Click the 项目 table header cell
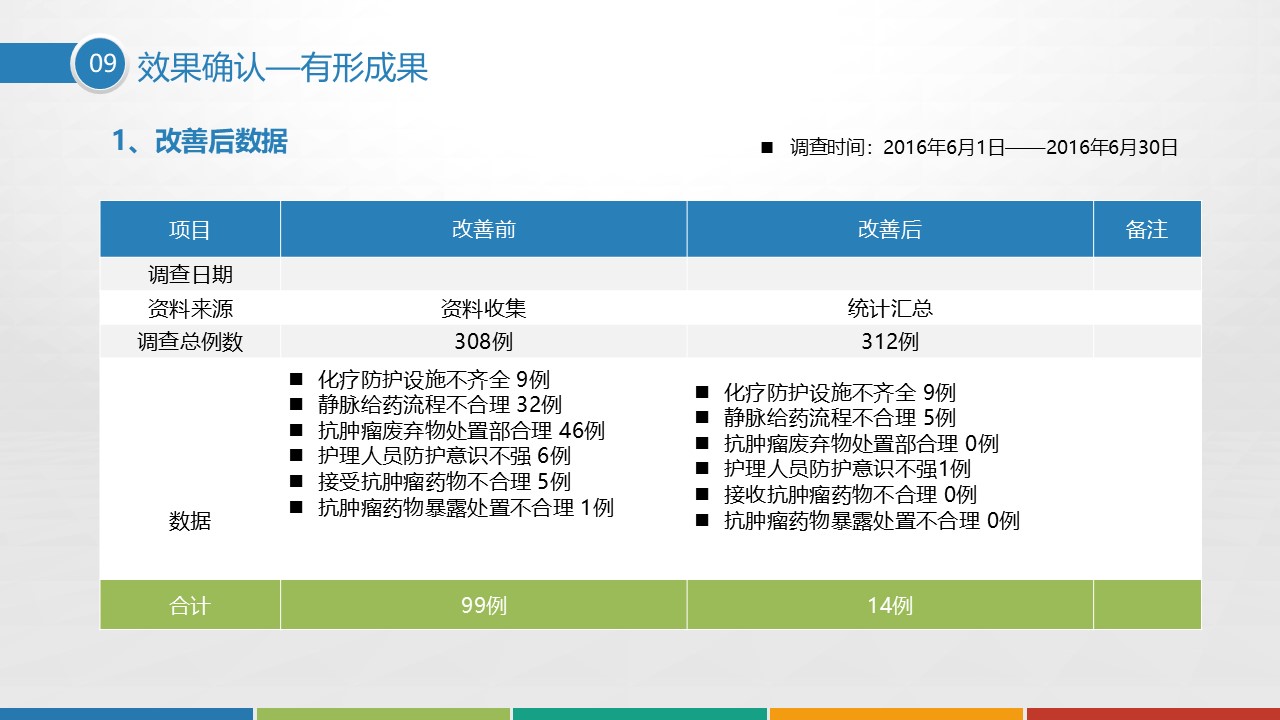Image resolution: width=1280 pixels, height=720 pixels. pyautogui.click(x=190, y=229)
